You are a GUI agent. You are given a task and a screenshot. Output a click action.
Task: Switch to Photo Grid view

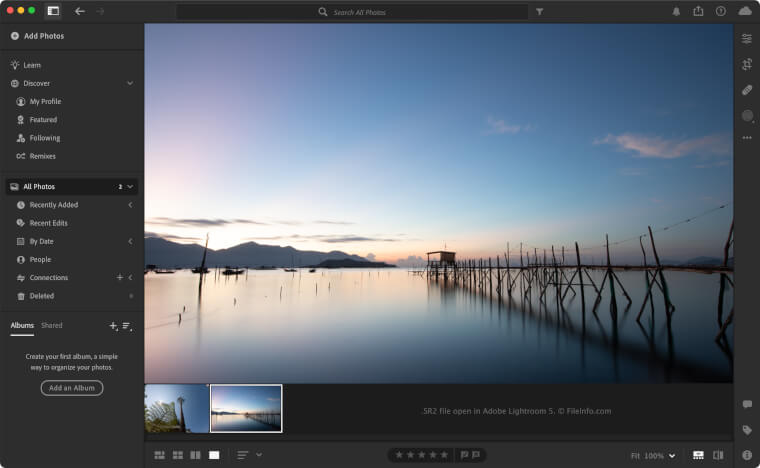[x=160, y=455]
